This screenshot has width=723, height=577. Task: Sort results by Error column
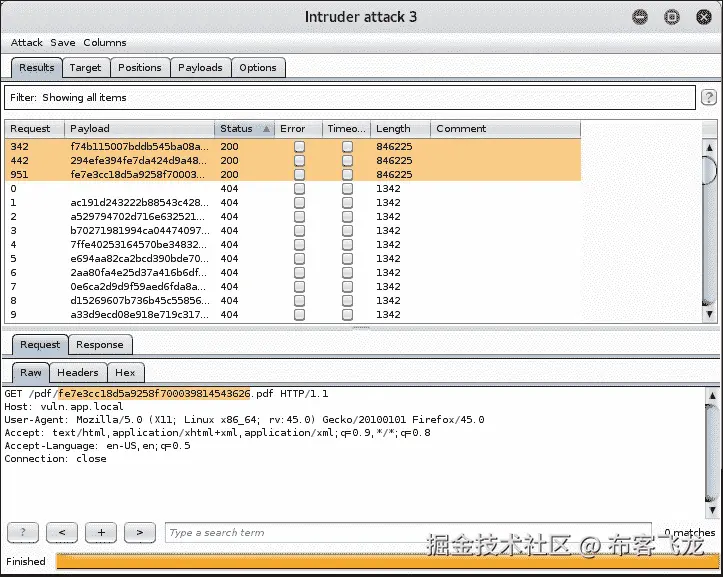[298, 129]
